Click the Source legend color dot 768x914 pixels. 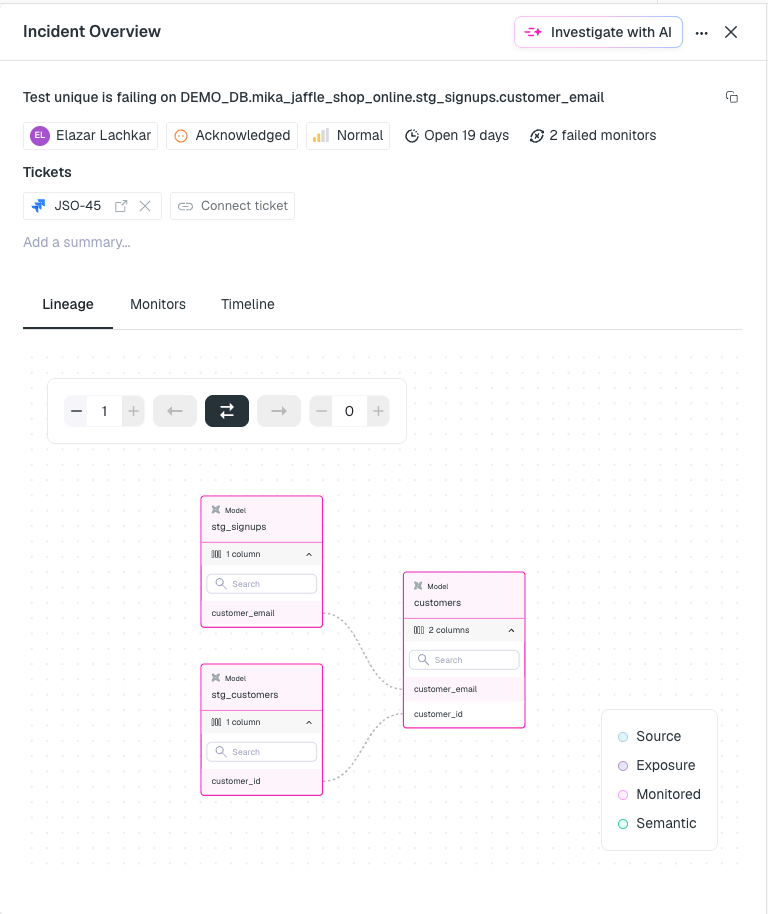[623, 737]
